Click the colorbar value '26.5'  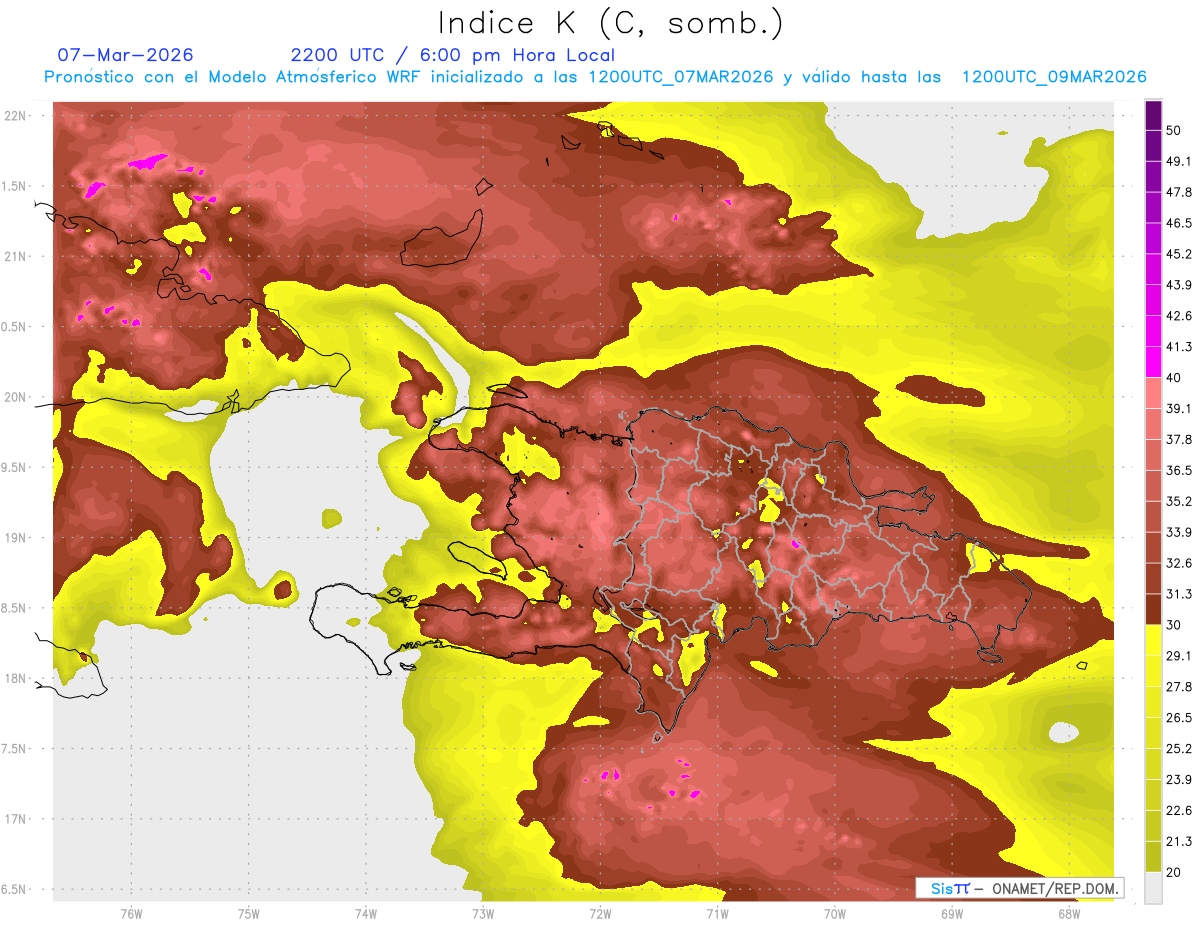pyautogui.click(x=1179, y=717)
